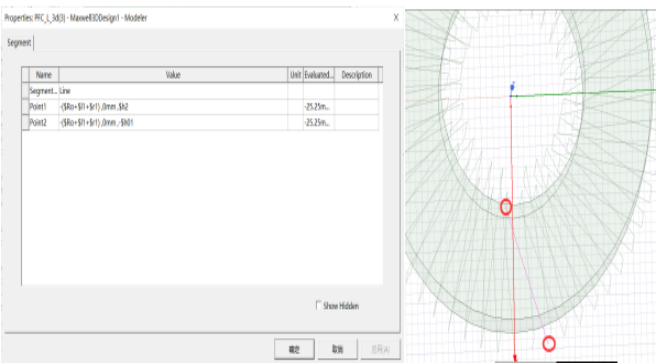Click the Name column header
This screenshot has width=656, height=363.
tap(44, 75)
